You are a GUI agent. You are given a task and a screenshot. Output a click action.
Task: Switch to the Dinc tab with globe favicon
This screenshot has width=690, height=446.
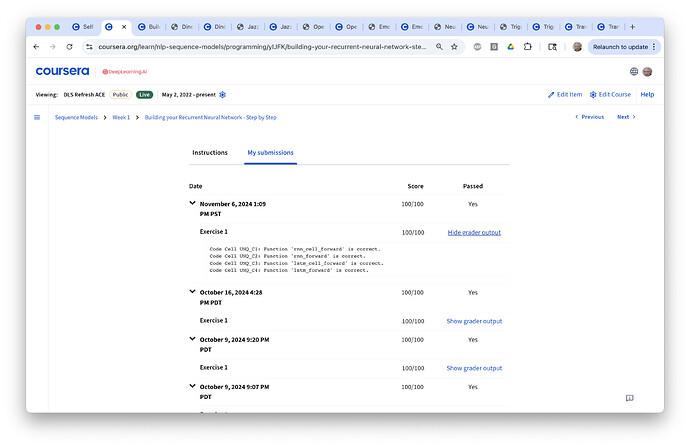pyautogui.click(x=182, y=27)
